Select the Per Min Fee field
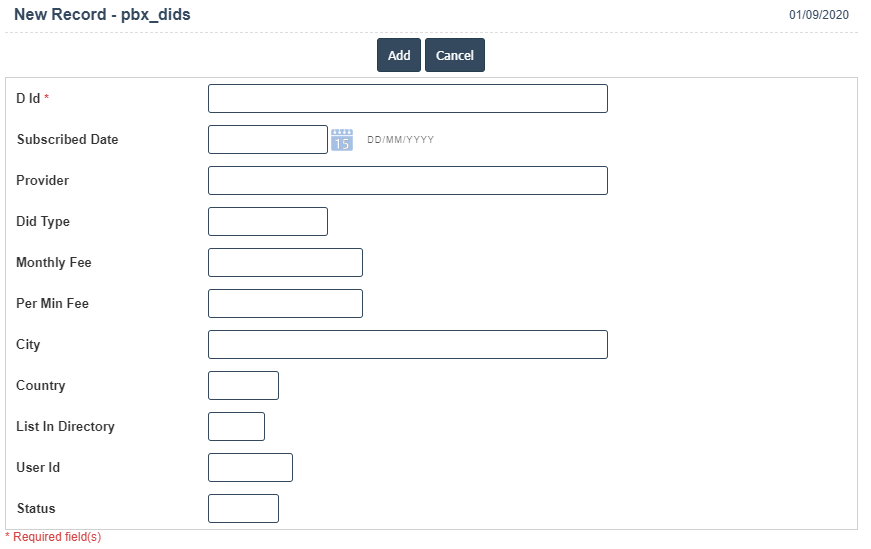This screenshot has width=871, height=549. pos(285,304)
